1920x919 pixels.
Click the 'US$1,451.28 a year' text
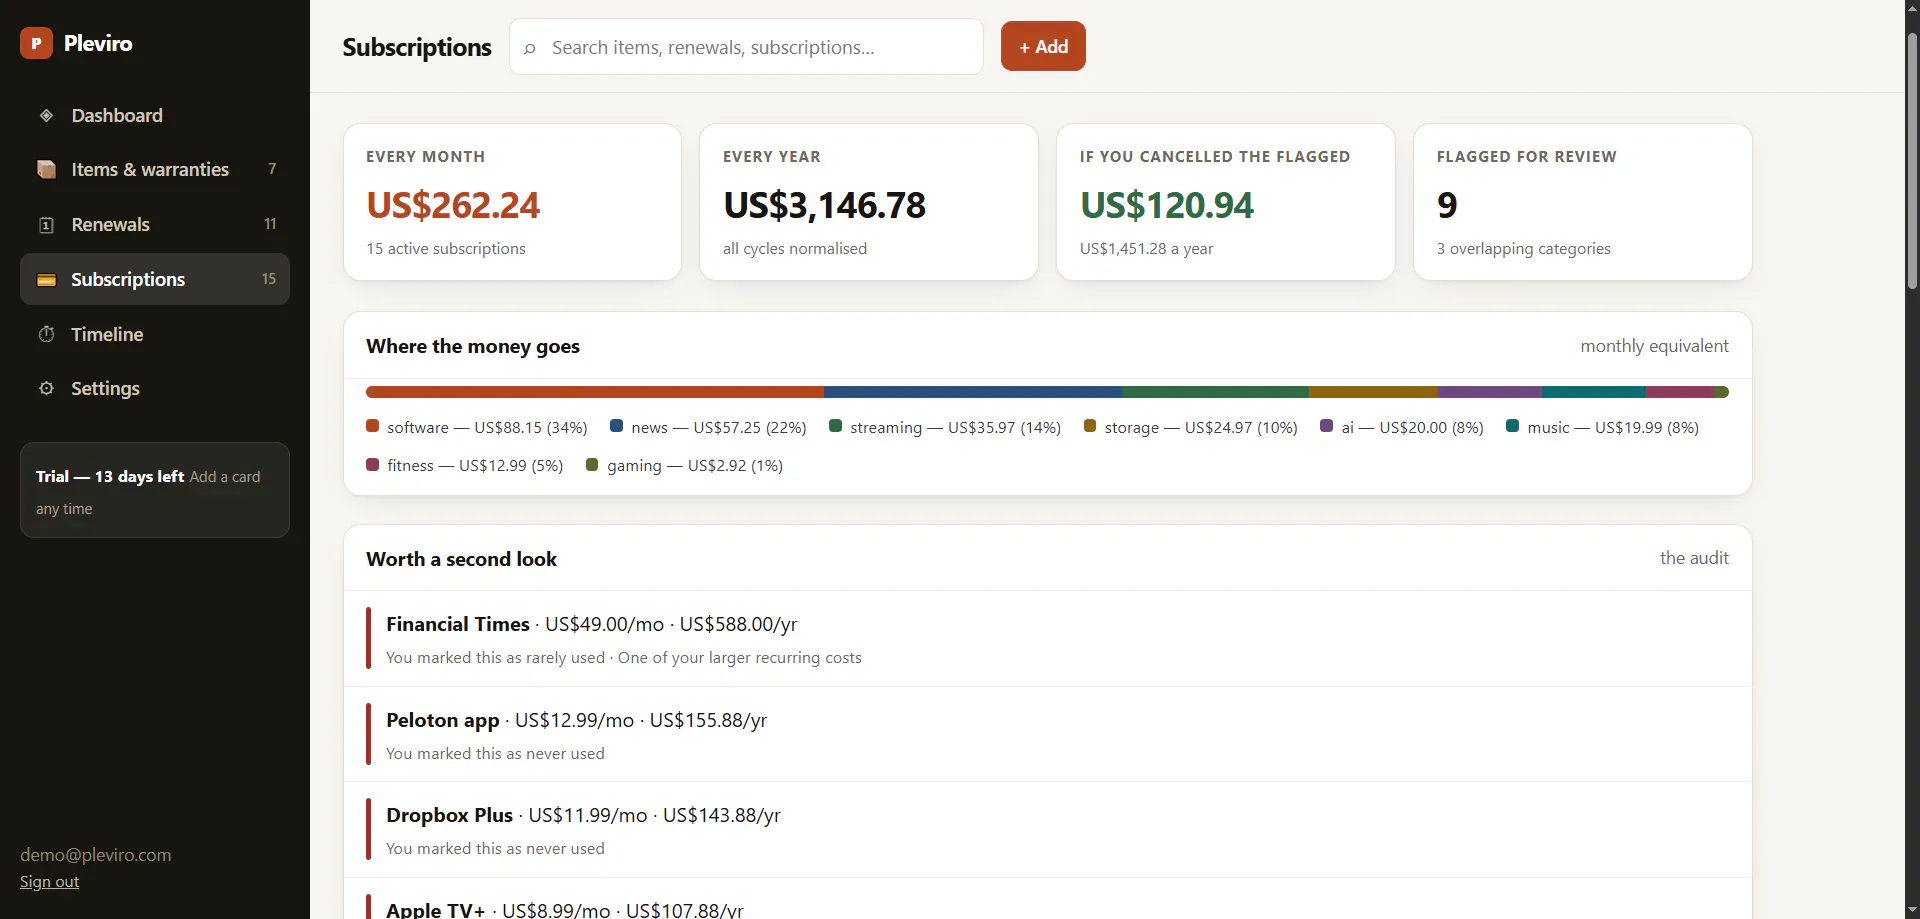pos(1147,248)
